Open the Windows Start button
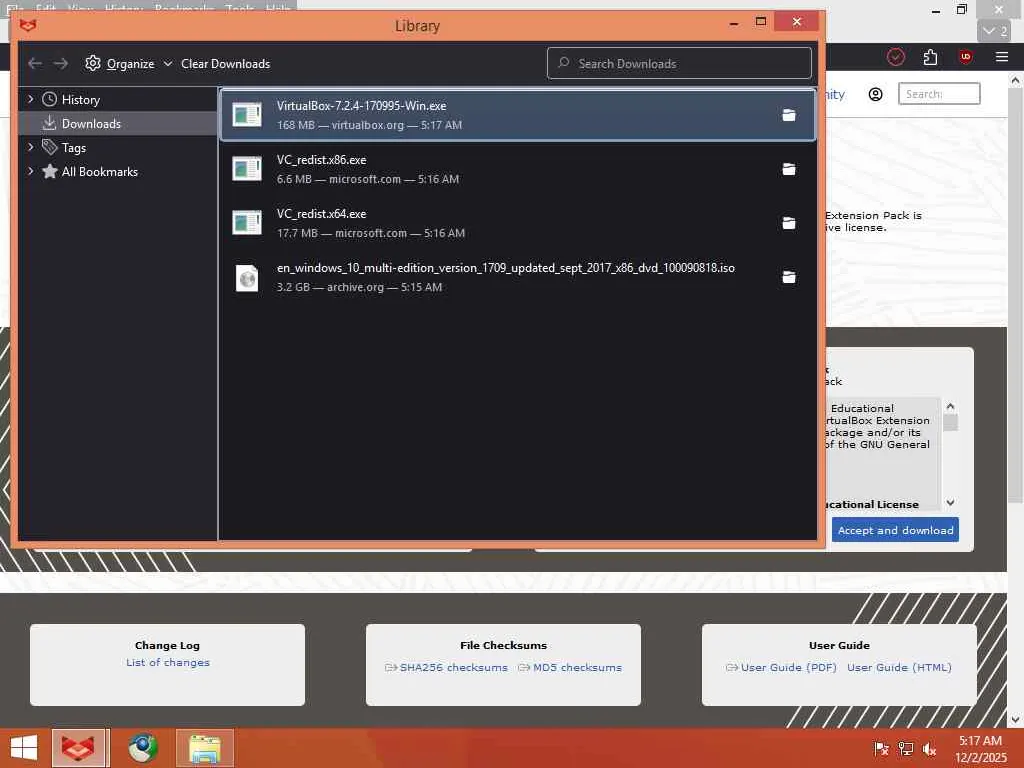Image resolution: width=1024 pixels, height=768 pixels. click(24, 748)
